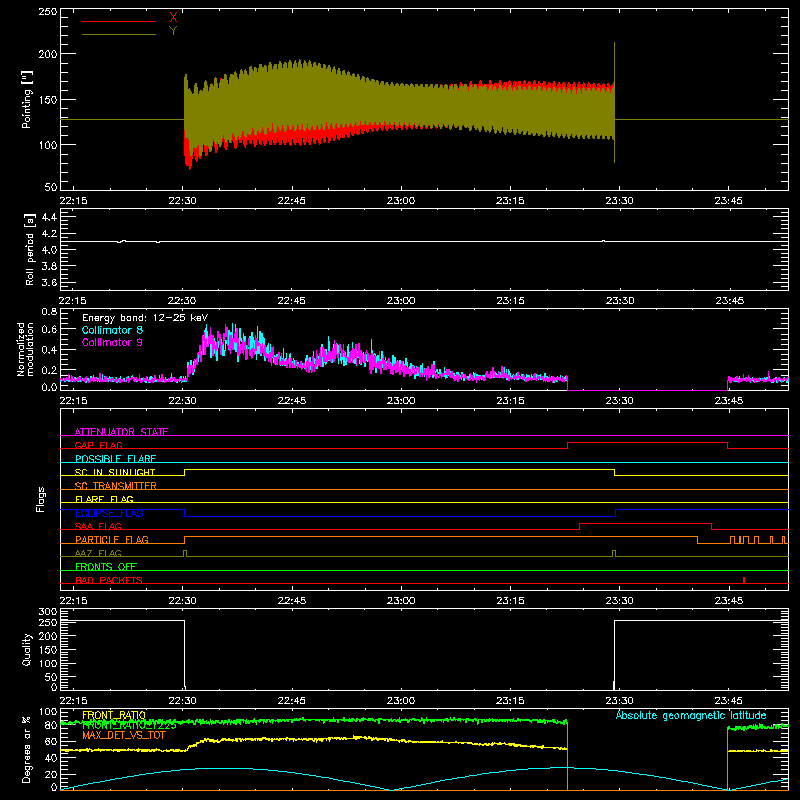Click the 'Degrees or %' axis title
This screenshot has width=800, height=800.
[x=27, y=749]
